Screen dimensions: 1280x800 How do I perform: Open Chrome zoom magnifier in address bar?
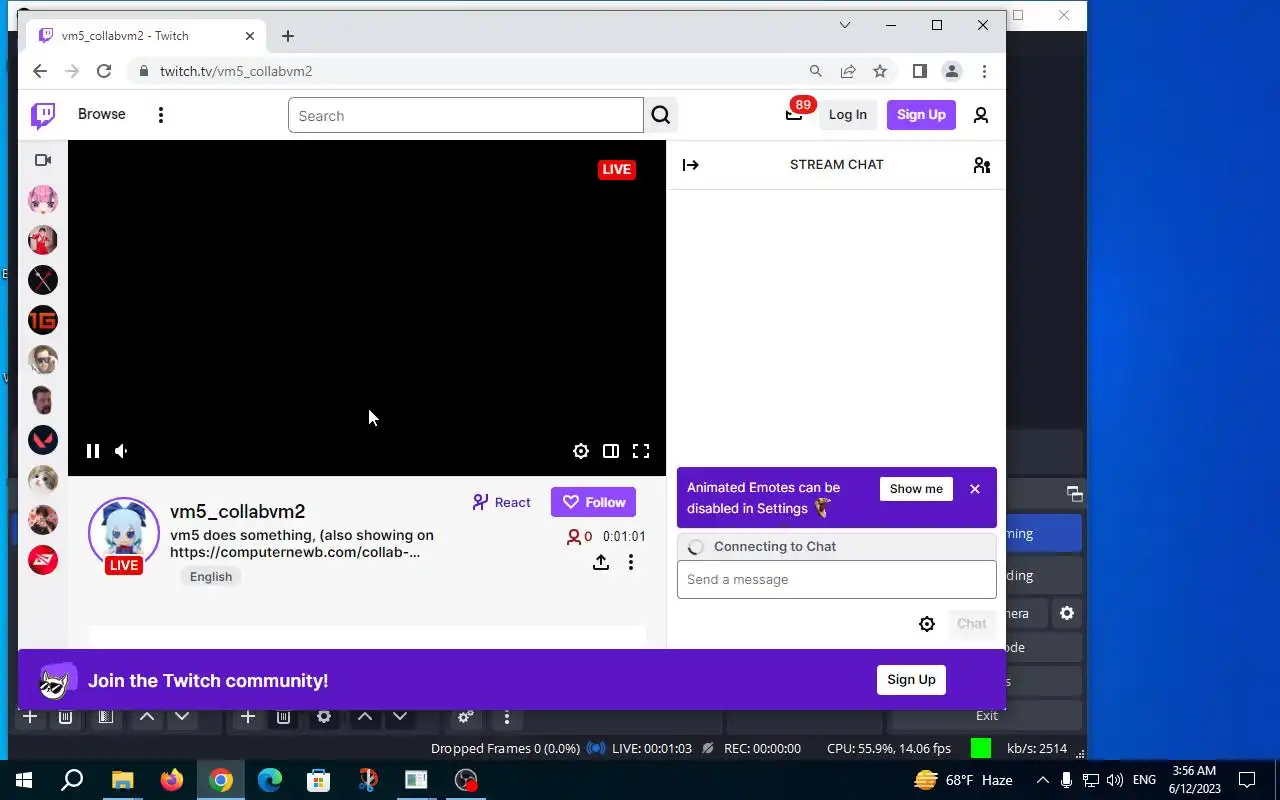pyautogui.click(x=816, y=71)
